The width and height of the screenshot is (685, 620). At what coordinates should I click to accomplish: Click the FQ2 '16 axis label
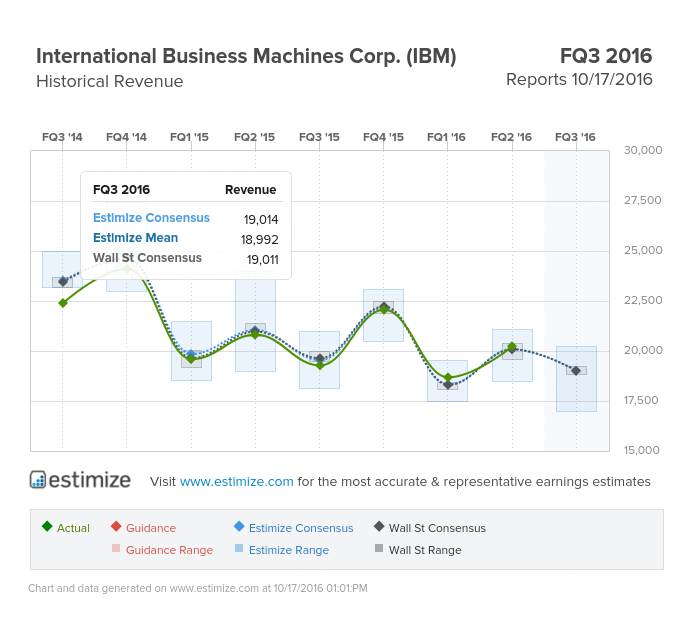point(511,137)
